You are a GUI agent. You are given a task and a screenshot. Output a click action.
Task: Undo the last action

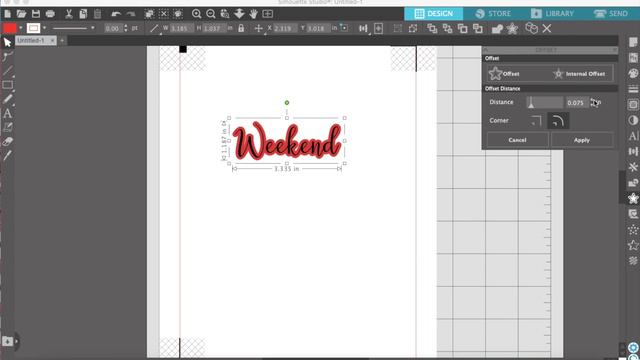(116, 14)
